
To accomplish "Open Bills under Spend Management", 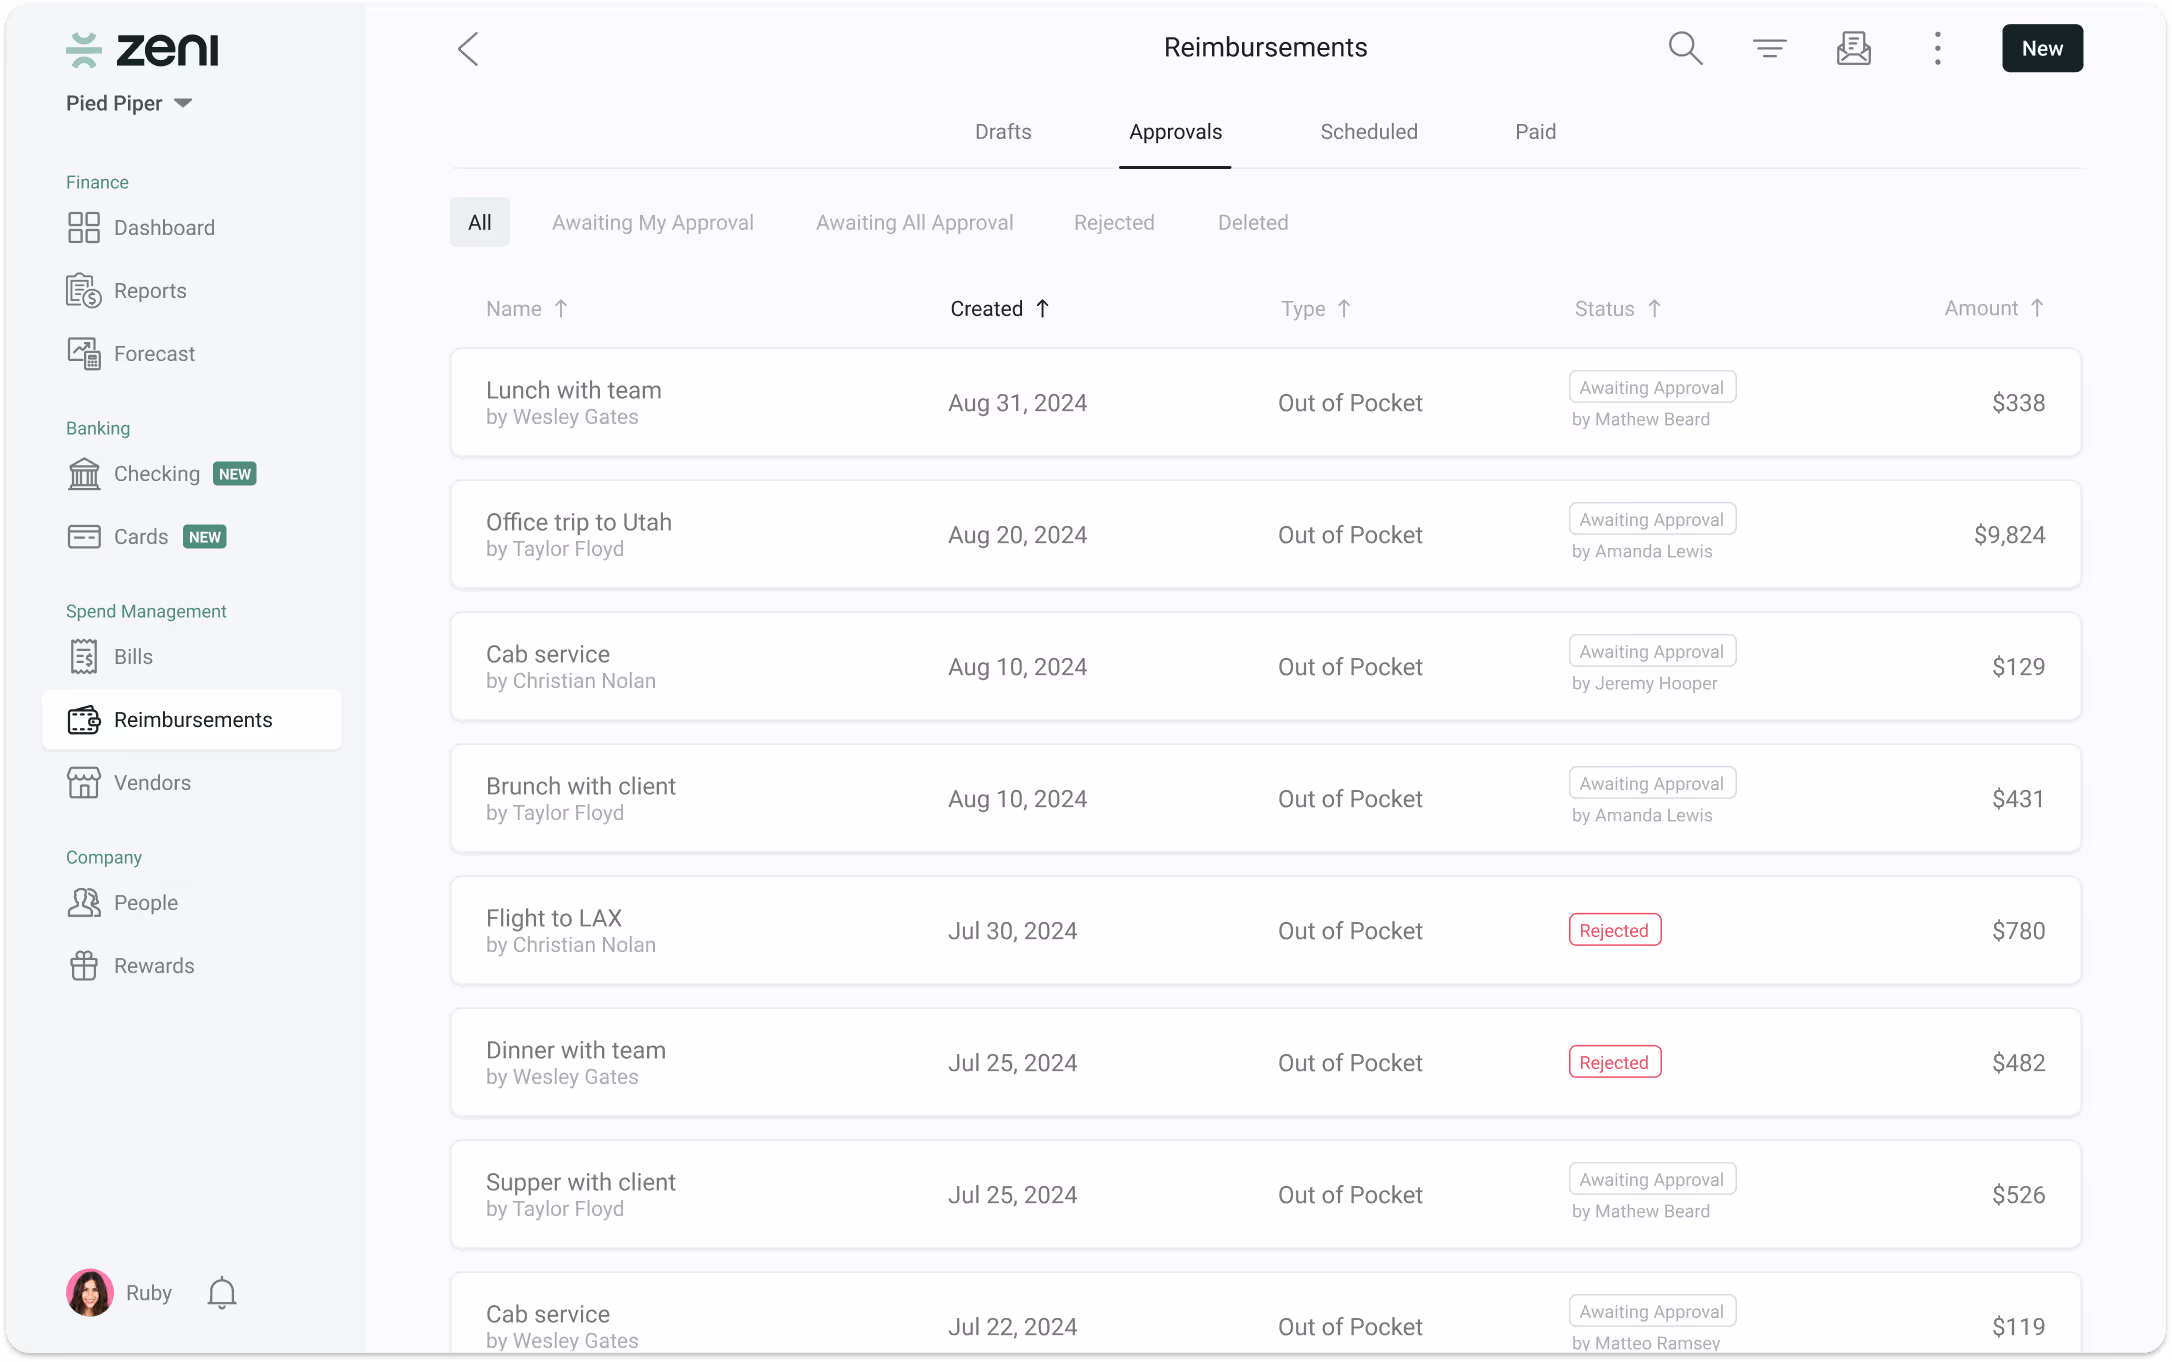I will pos(110,657).
